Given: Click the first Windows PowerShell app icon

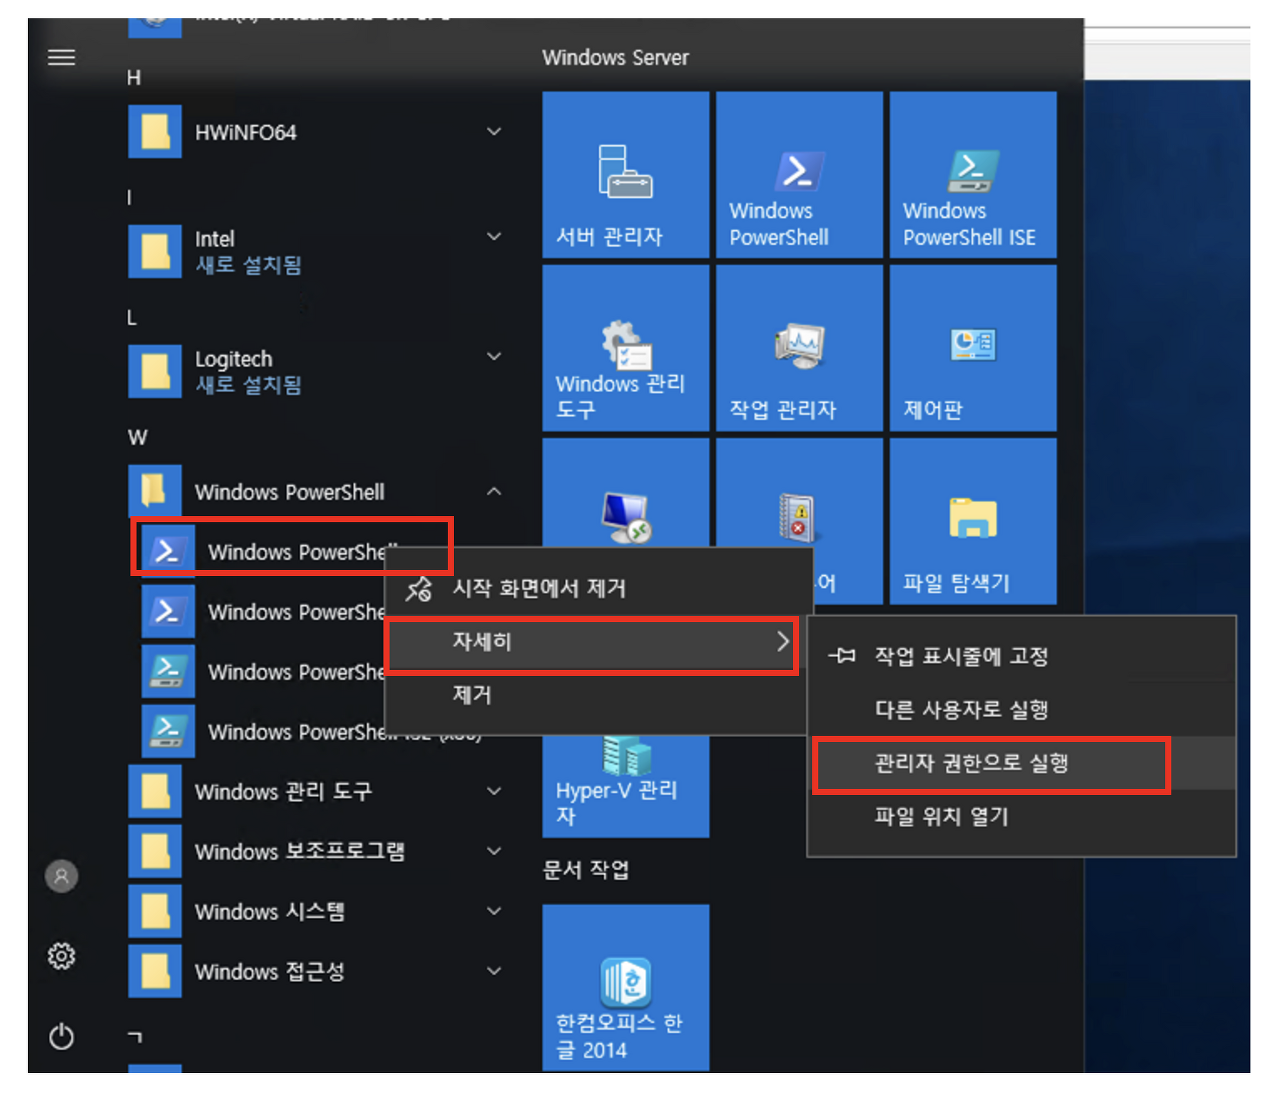Looking at the screenshot, I should pyautogui.click(x=168, y=551).
